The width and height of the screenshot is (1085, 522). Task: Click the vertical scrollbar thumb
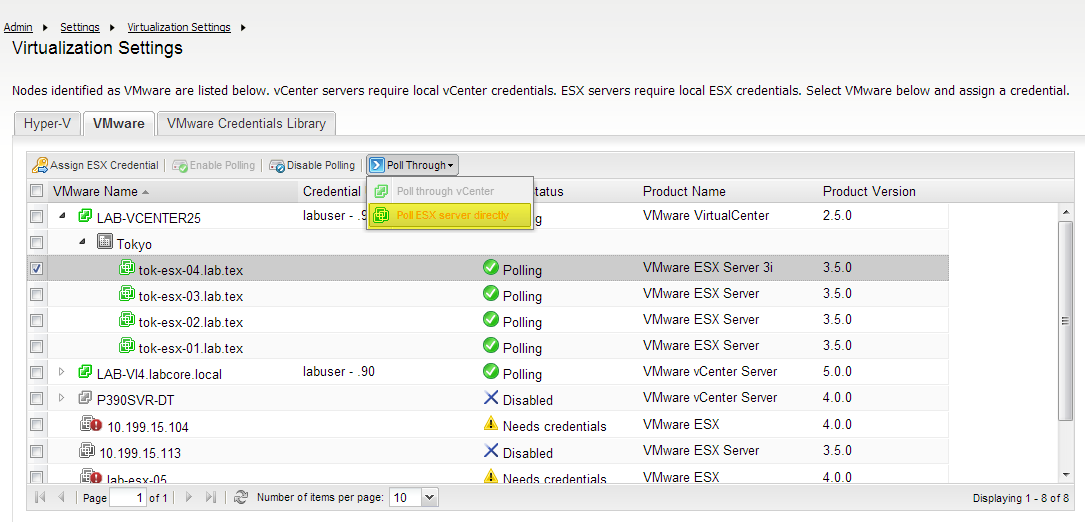point(1065,321)
